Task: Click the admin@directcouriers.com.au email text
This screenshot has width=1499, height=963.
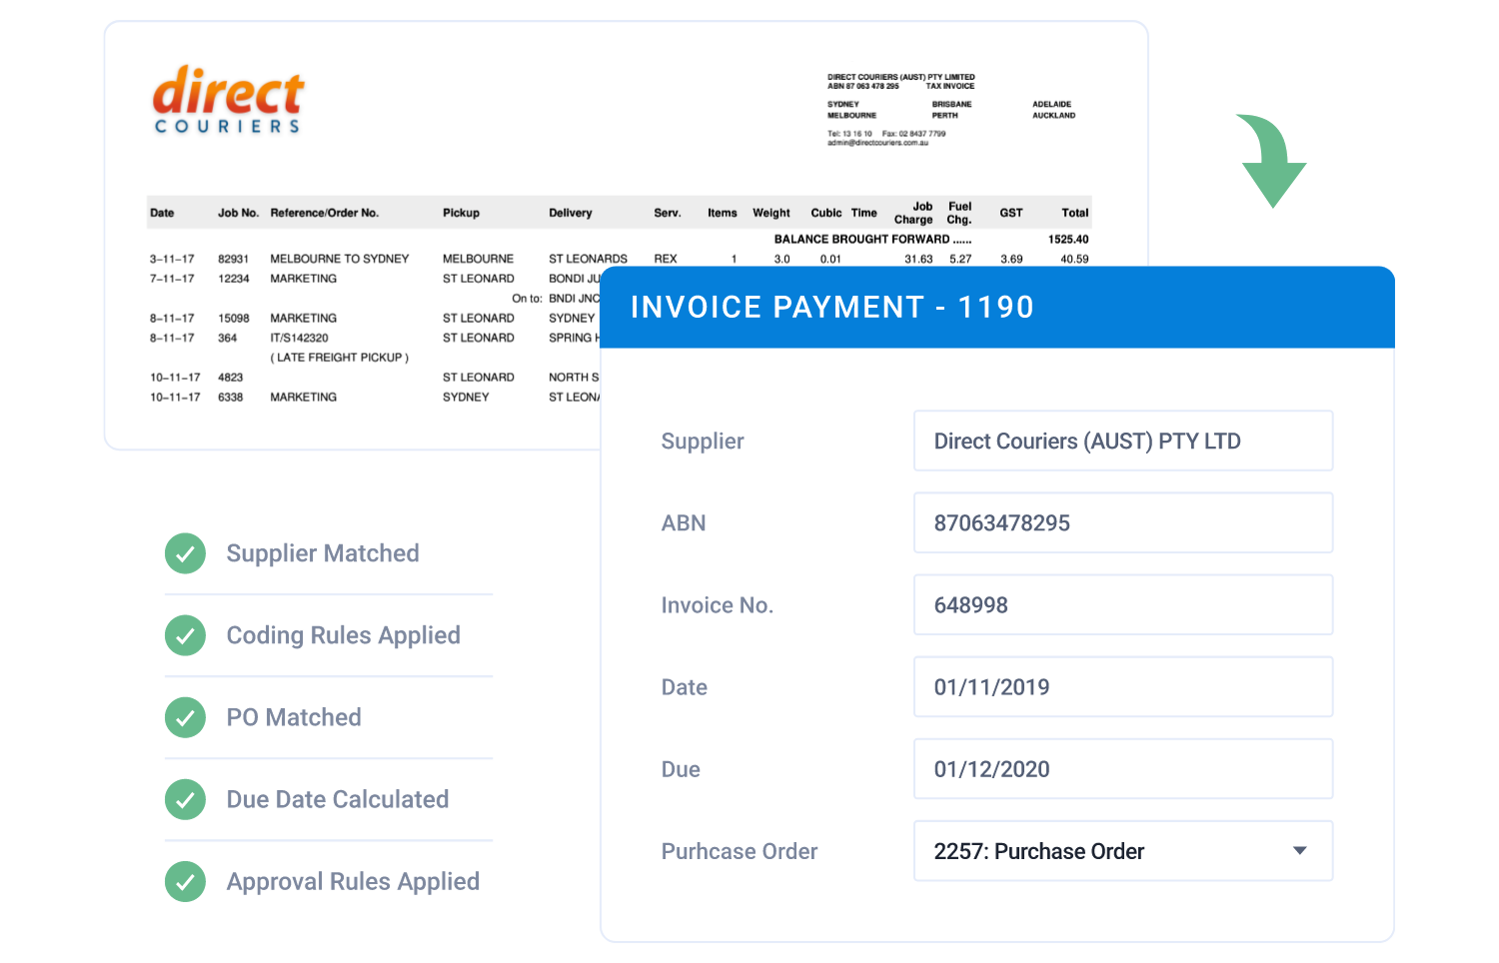Action: (877, 143)
